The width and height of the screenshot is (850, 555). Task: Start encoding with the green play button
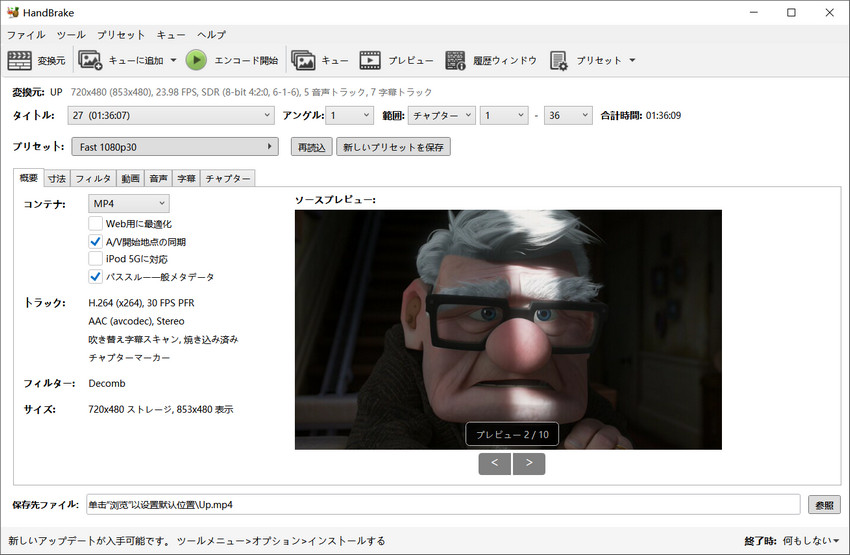pos(196,60)
